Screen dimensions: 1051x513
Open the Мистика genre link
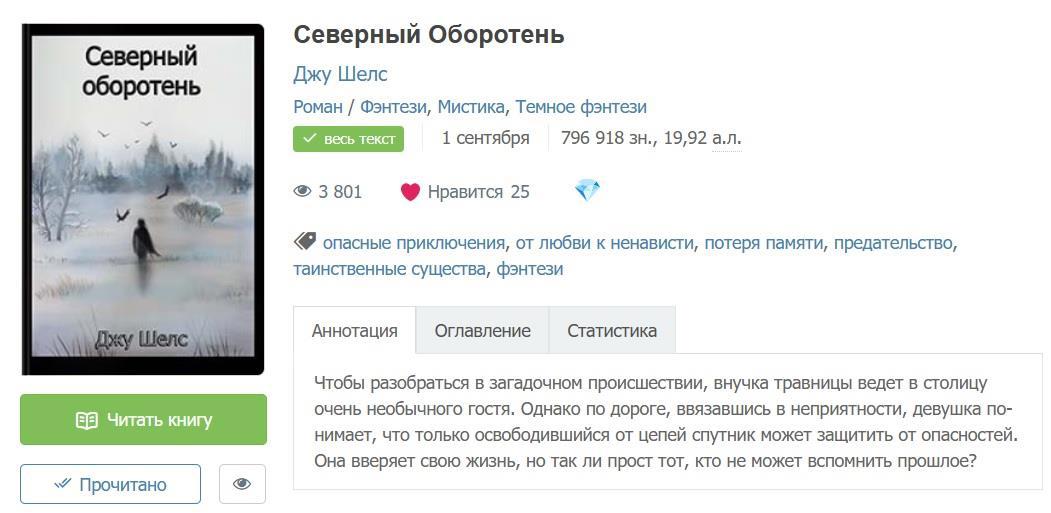472,107
